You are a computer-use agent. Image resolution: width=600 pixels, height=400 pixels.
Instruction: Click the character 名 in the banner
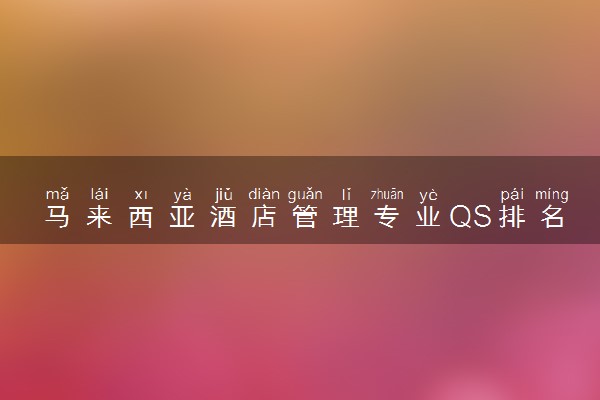(x=552, y=217)
